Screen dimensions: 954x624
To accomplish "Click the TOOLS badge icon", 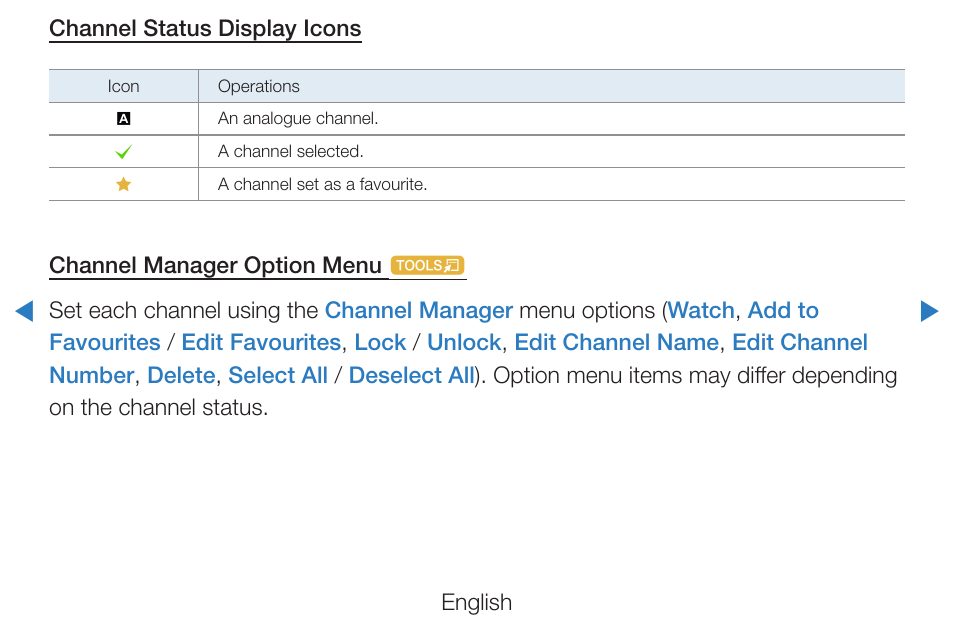I will [x=427, y=265].
